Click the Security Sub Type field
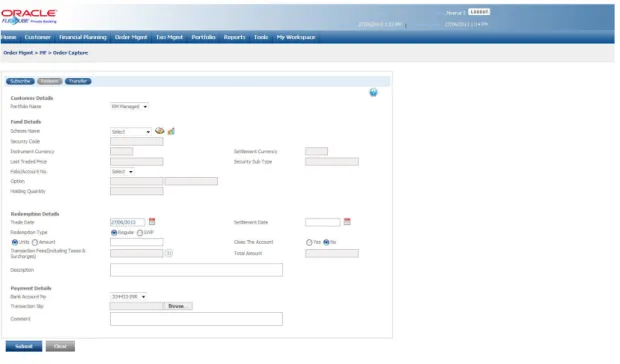 332,162
